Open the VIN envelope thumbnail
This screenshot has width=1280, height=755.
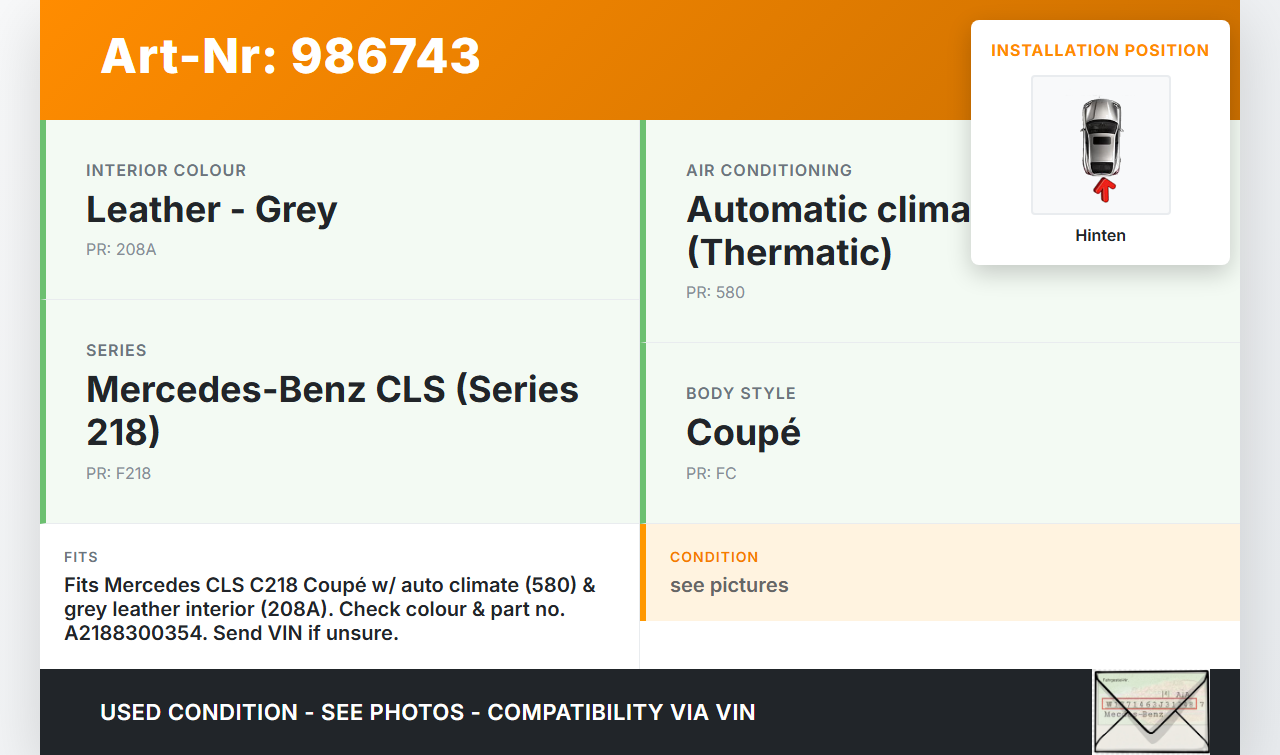1150,711
